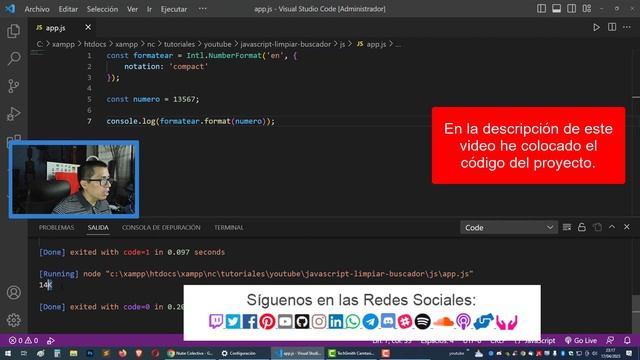This screenshot has height=360, width=640.
Task: Click the '14K' output result
Action: click(46, 285)
